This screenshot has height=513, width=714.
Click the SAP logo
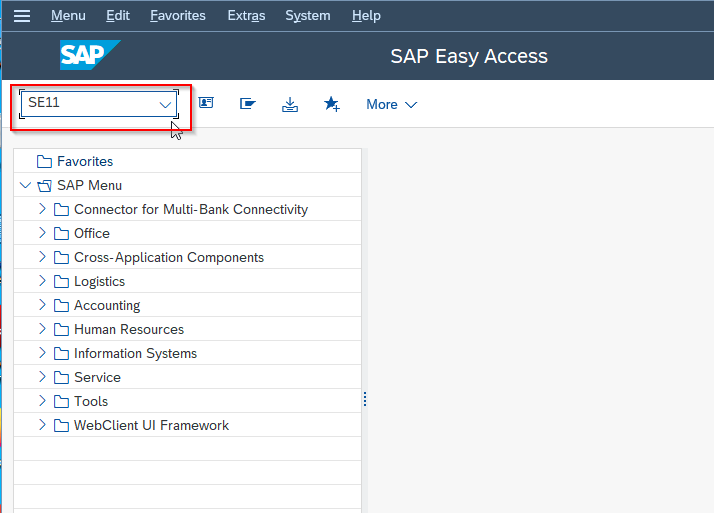point(90,55)
